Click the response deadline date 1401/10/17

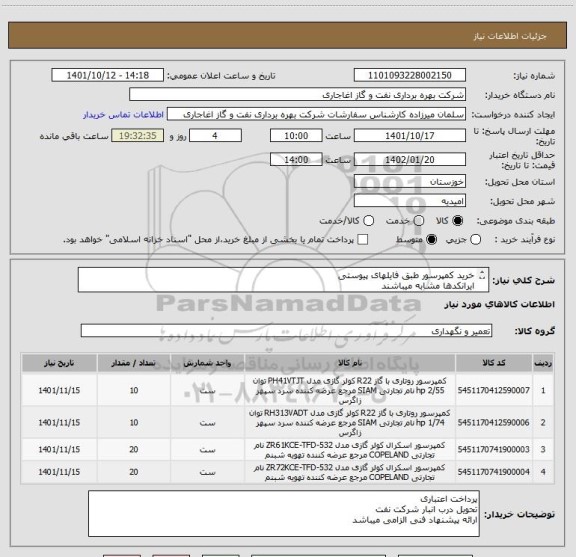point(410,136)
